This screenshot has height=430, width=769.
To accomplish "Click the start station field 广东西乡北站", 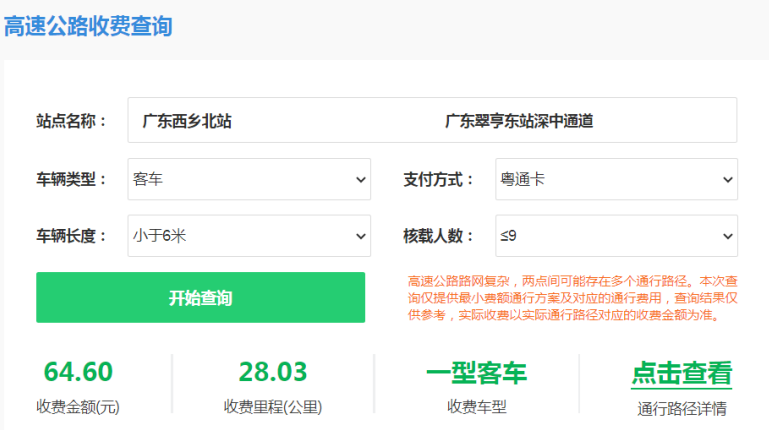I will [x=188, y=121].
